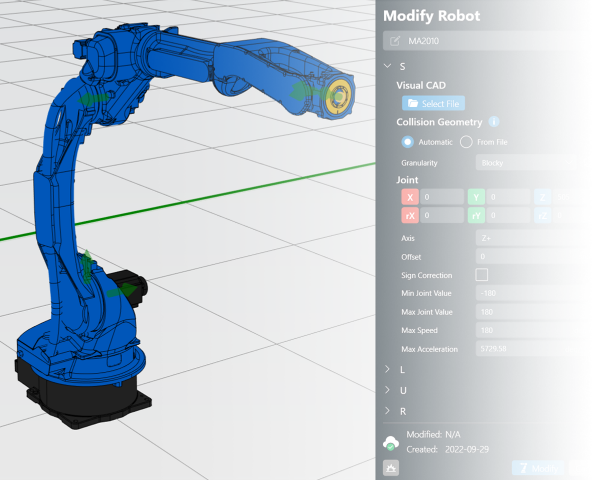Expand the L joint section
This screenshot has height=480, width=600.
click(x=387, y=369)
